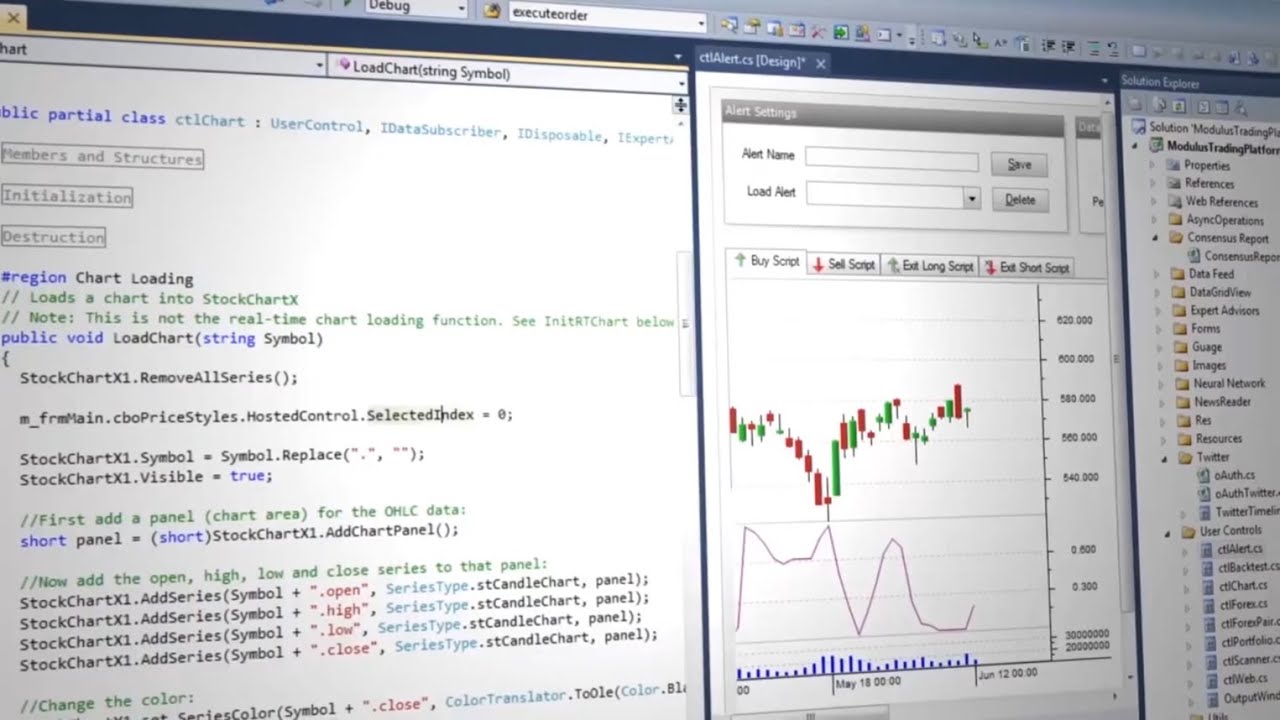Click the solution 'ModulusTradingPlatform' node icon
This screenshot has height=720, width=1280.
[x=1139, y=127]
